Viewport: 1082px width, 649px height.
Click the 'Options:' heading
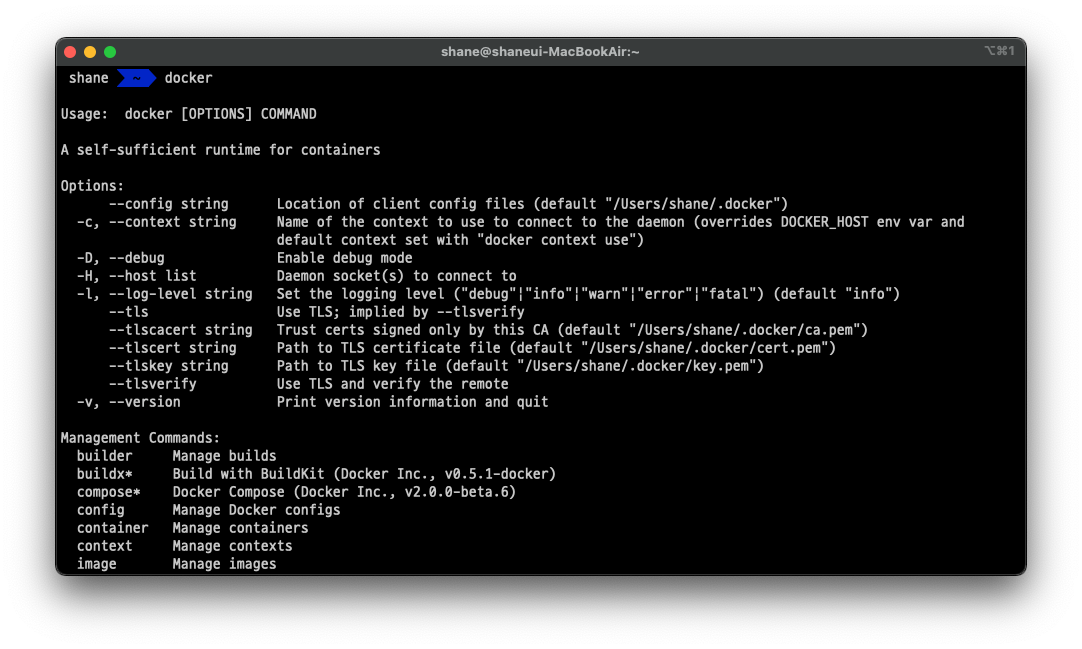92,186
